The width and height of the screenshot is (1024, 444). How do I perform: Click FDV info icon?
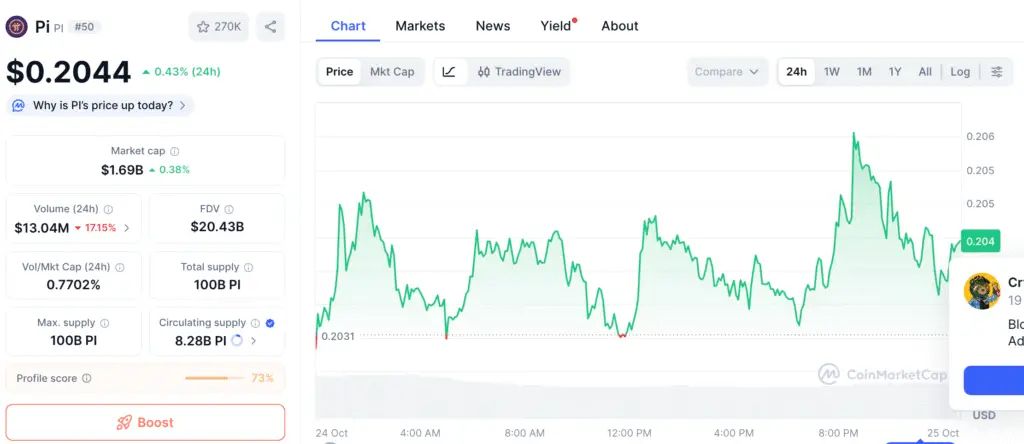pyautogui.click(x=229, y=209)
